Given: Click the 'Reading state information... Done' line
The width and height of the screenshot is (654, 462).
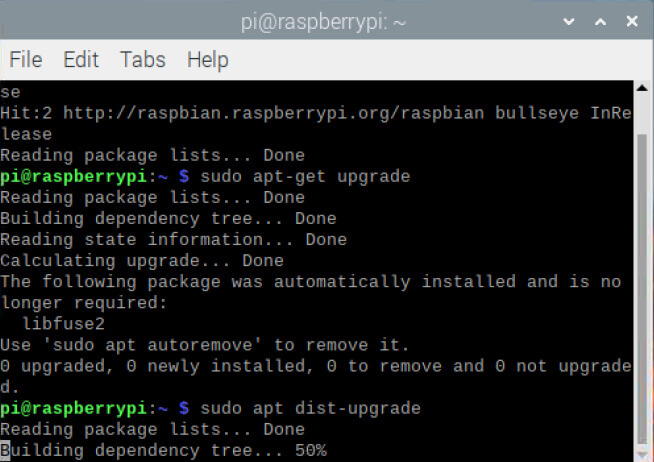Looking at the screenshot, I should 173,240.
